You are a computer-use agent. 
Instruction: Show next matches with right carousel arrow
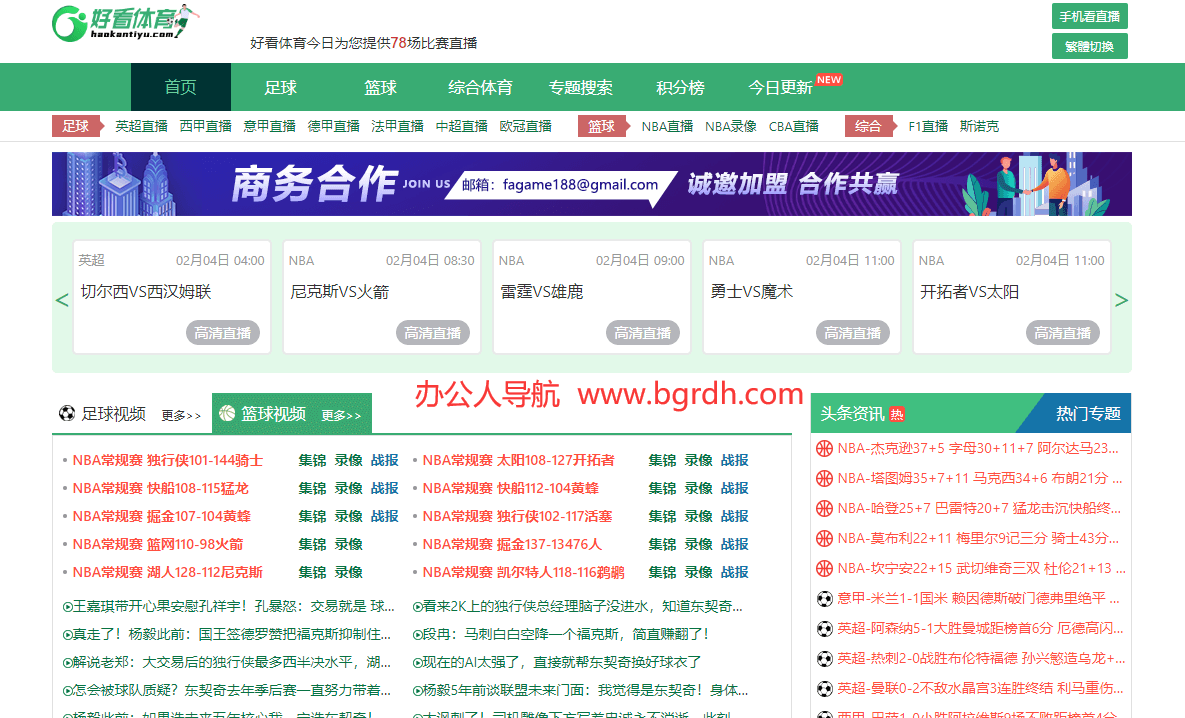tap(1122, 300)
